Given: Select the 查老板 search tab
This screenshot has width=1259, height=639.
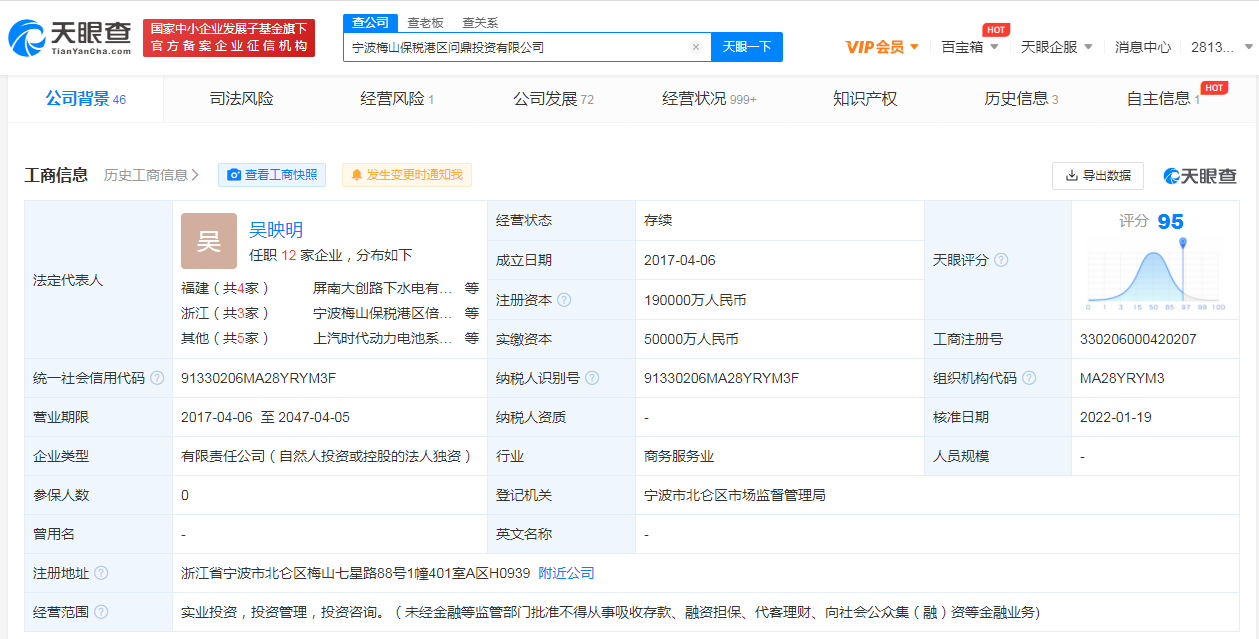Looking at the screenshot, I should pyautogui.click(x=425, y=22).
